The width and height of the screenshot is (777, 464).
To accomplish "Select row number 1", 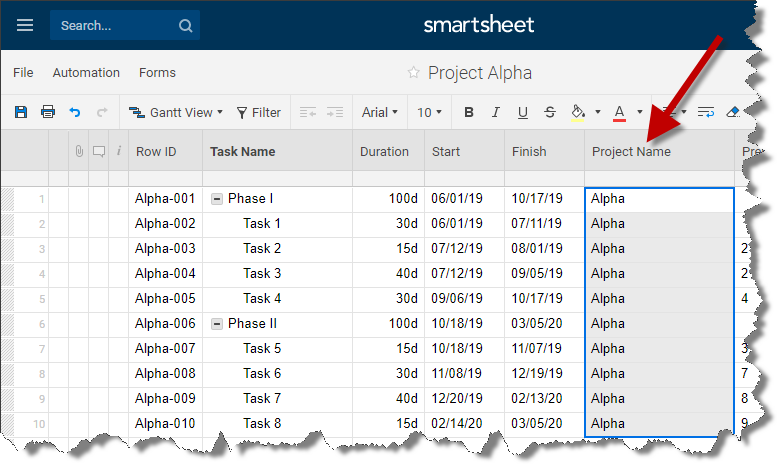I will [42, 199].
